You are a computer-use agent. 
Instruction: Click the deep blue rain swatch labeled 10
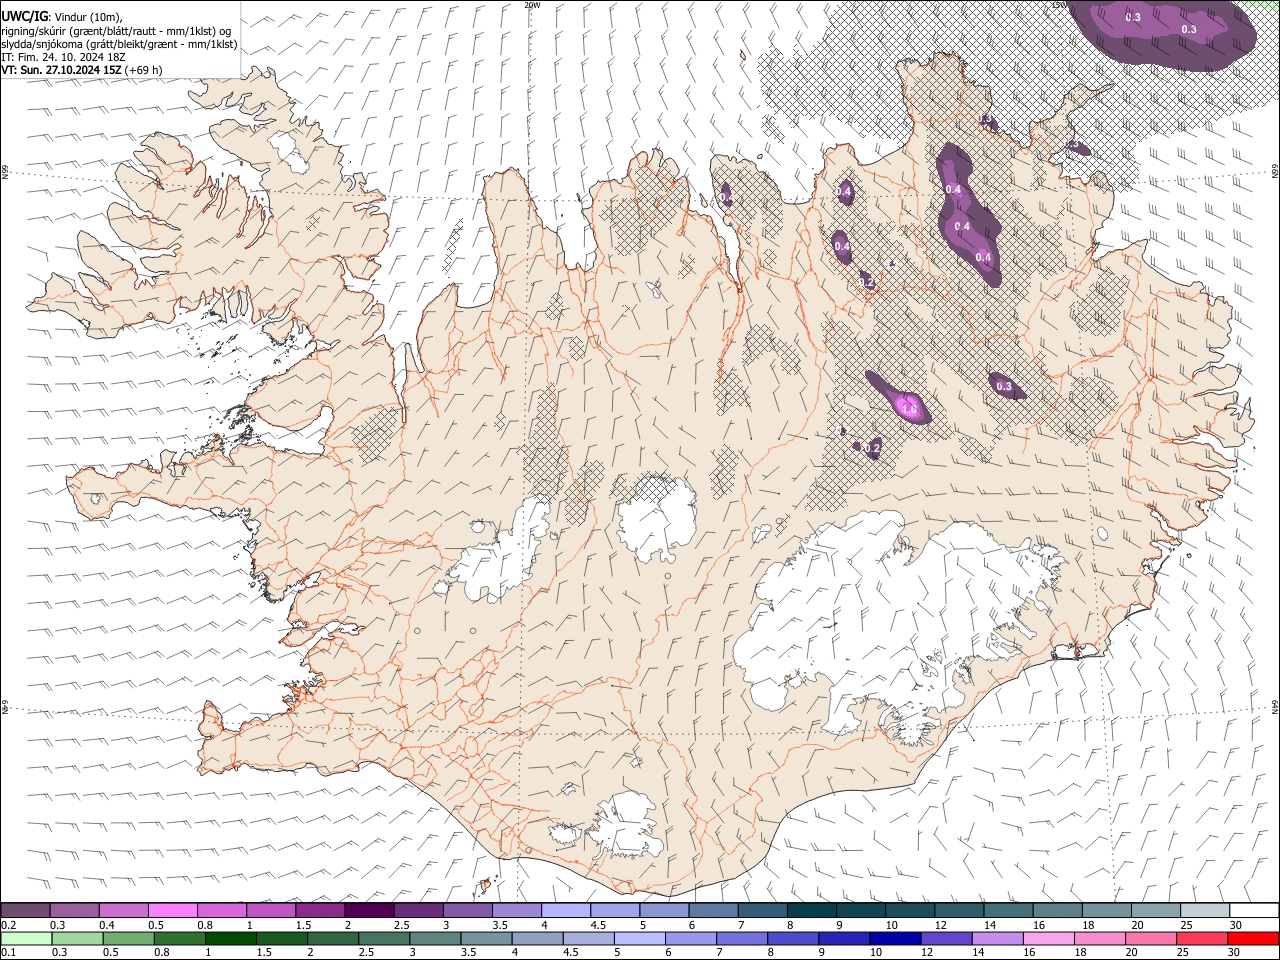click(x=894, y=938)
